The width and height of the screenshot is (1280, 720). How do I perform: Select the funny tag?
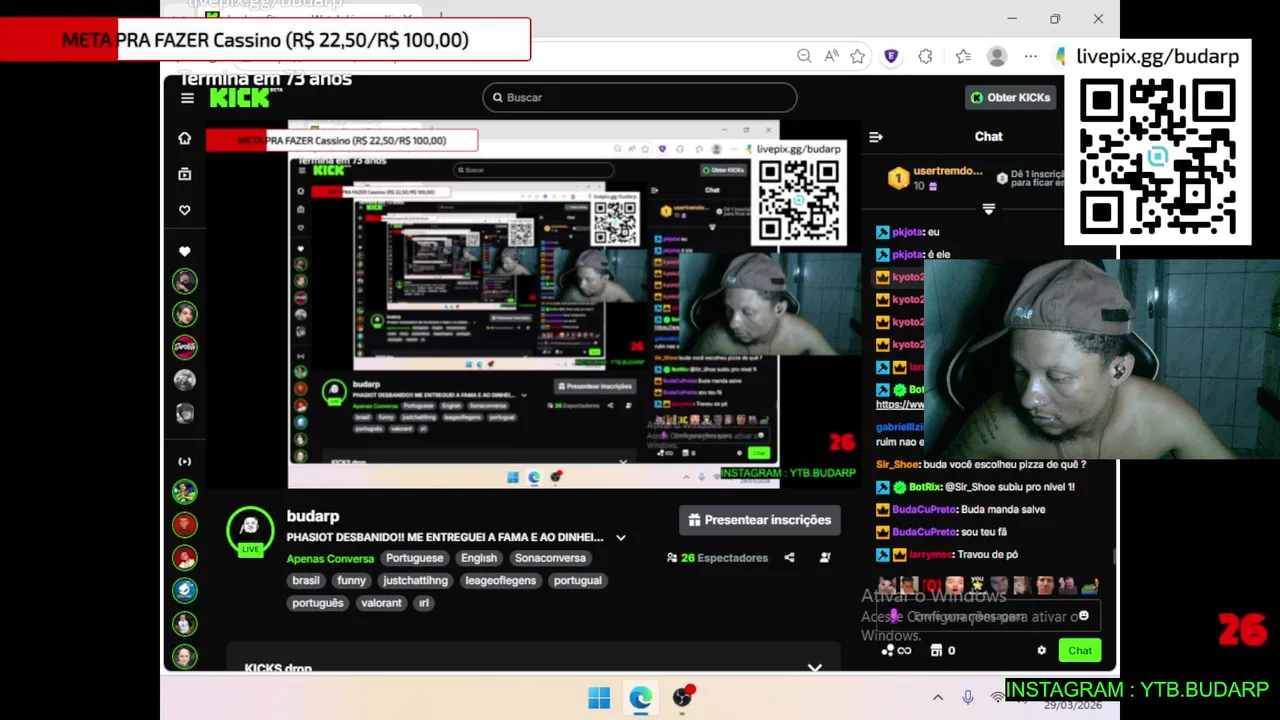click(x=351, y=580)
